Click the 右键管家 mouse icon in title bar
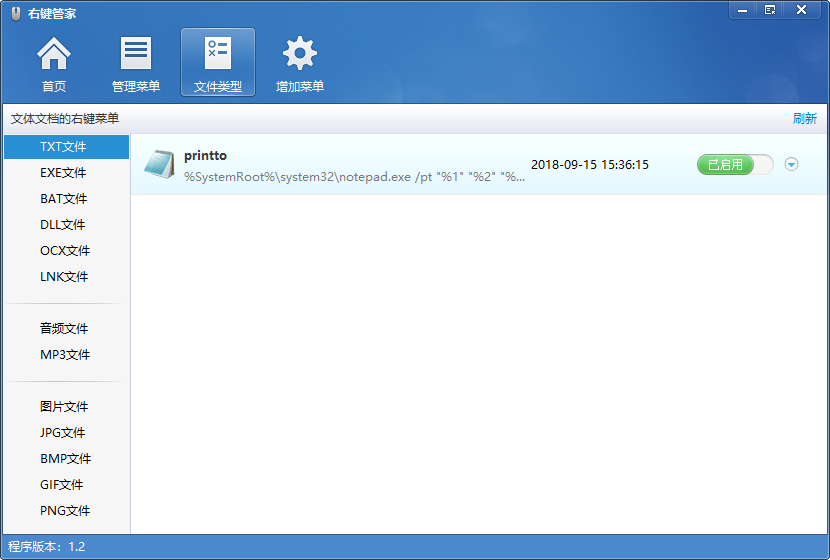This screenshot has width=830, height=560. pos(15,12)
